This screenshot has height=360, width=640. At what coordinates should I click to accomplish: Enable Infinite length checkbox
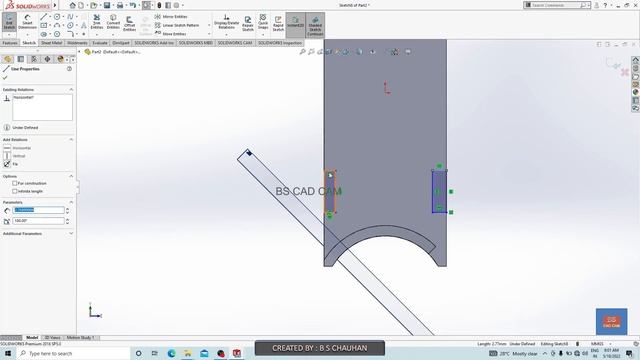(15, 191)
